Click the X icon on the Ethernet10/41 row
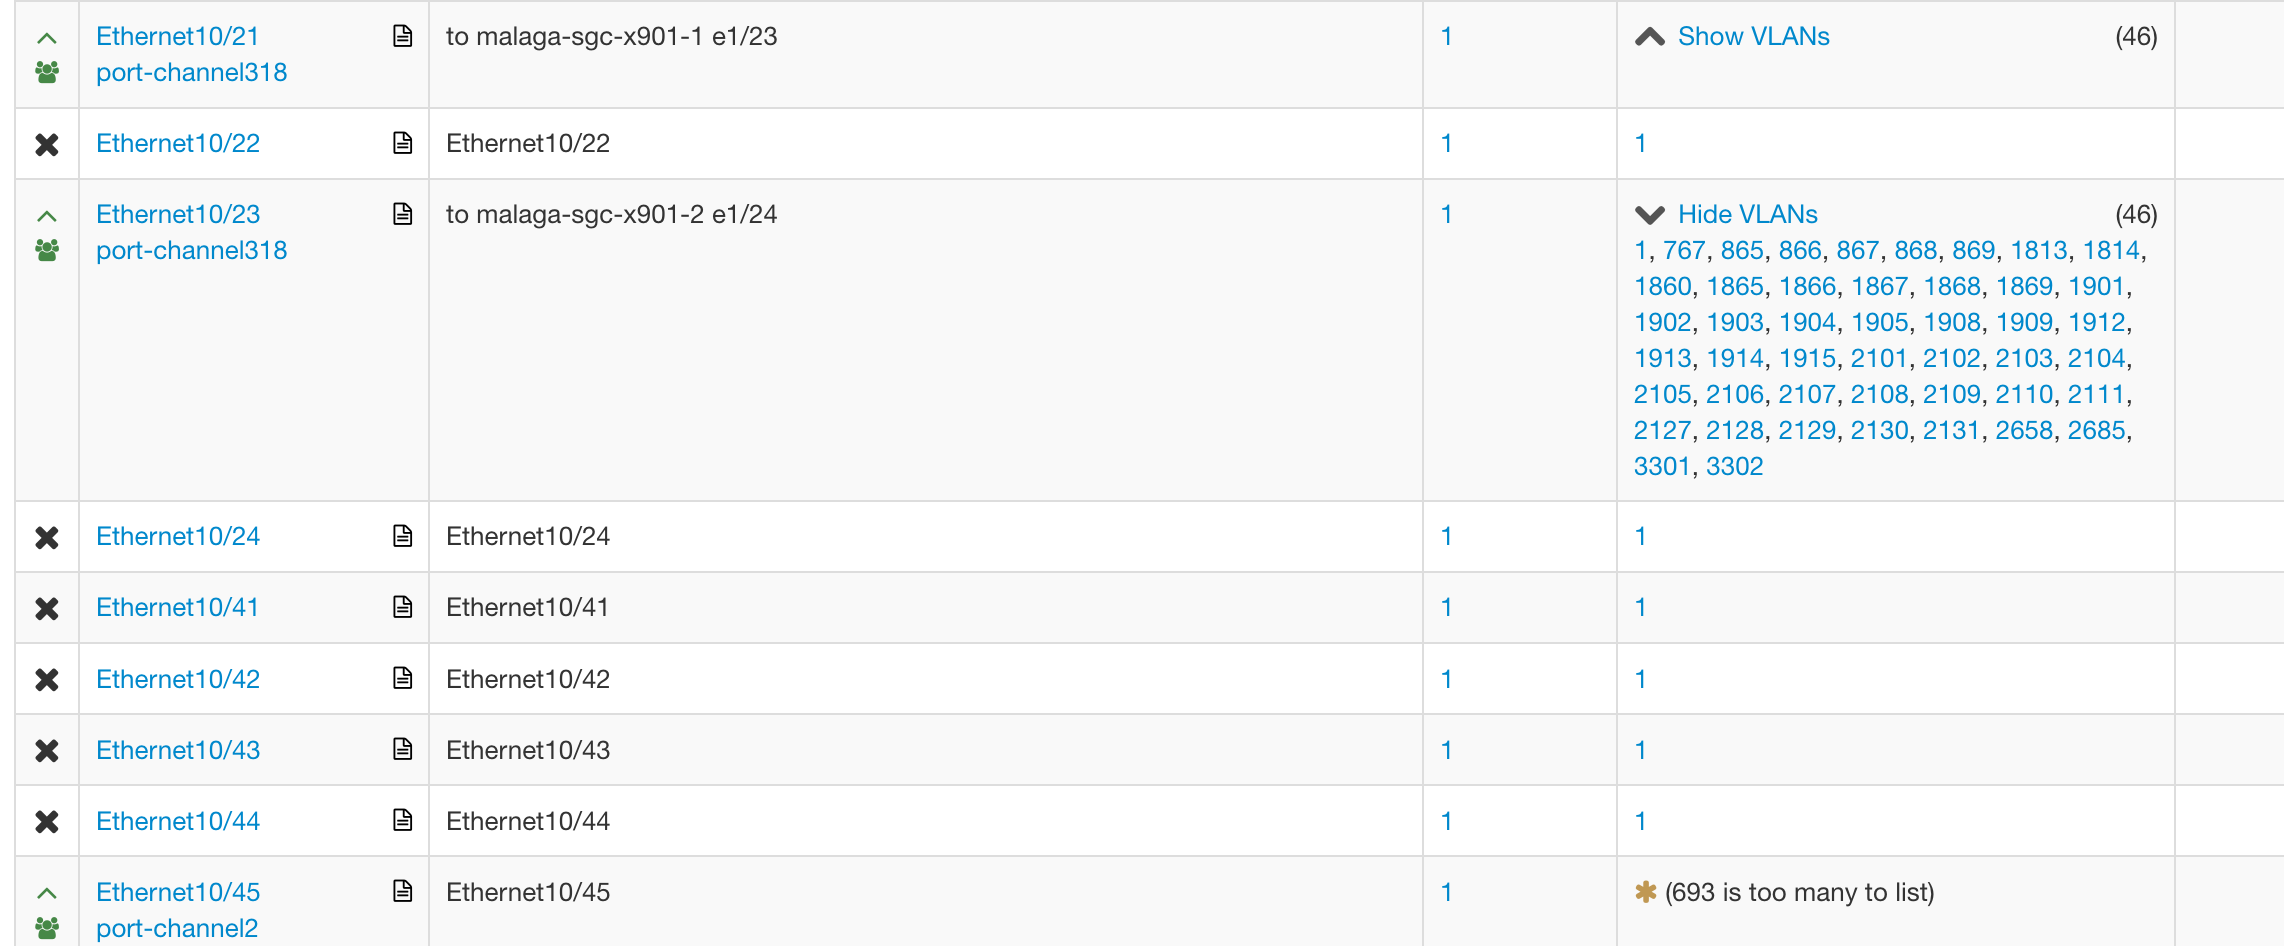This screenshot has height=946, width=2284. coord(46,607)
